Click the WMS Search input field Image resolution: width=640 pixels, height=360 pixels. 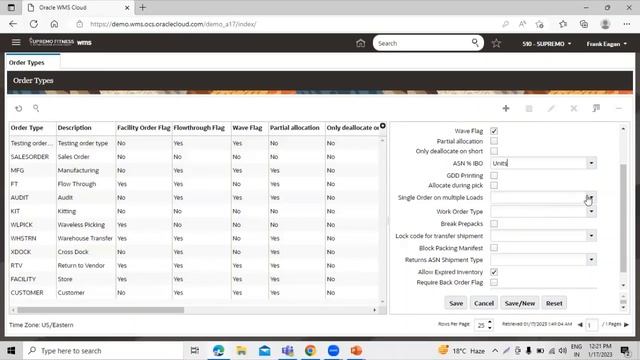click(x=423, y=43)
